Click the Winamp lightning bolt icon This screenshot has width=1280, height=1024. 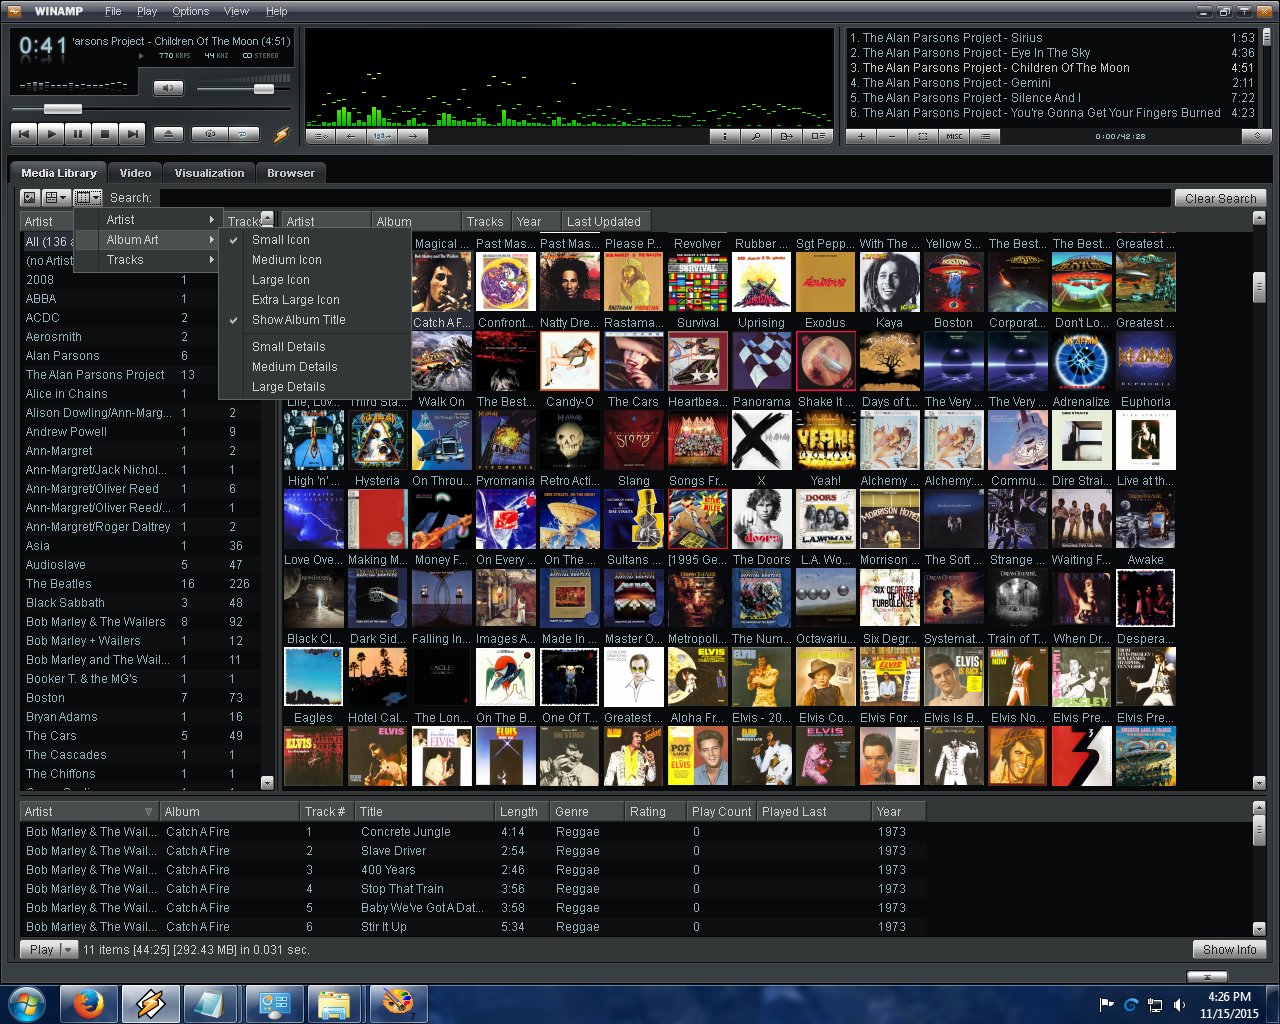[281, 134]
